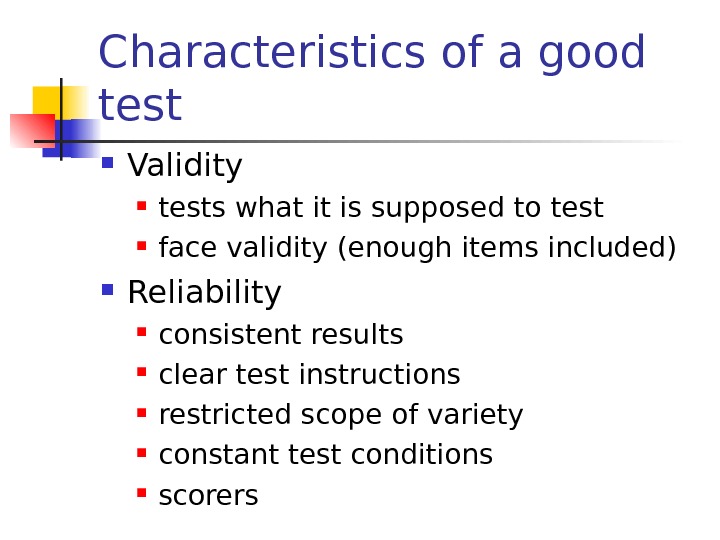720x540 pixels.
Task: Select the red gradient decorative square
Action: click(x=30, y=131)
